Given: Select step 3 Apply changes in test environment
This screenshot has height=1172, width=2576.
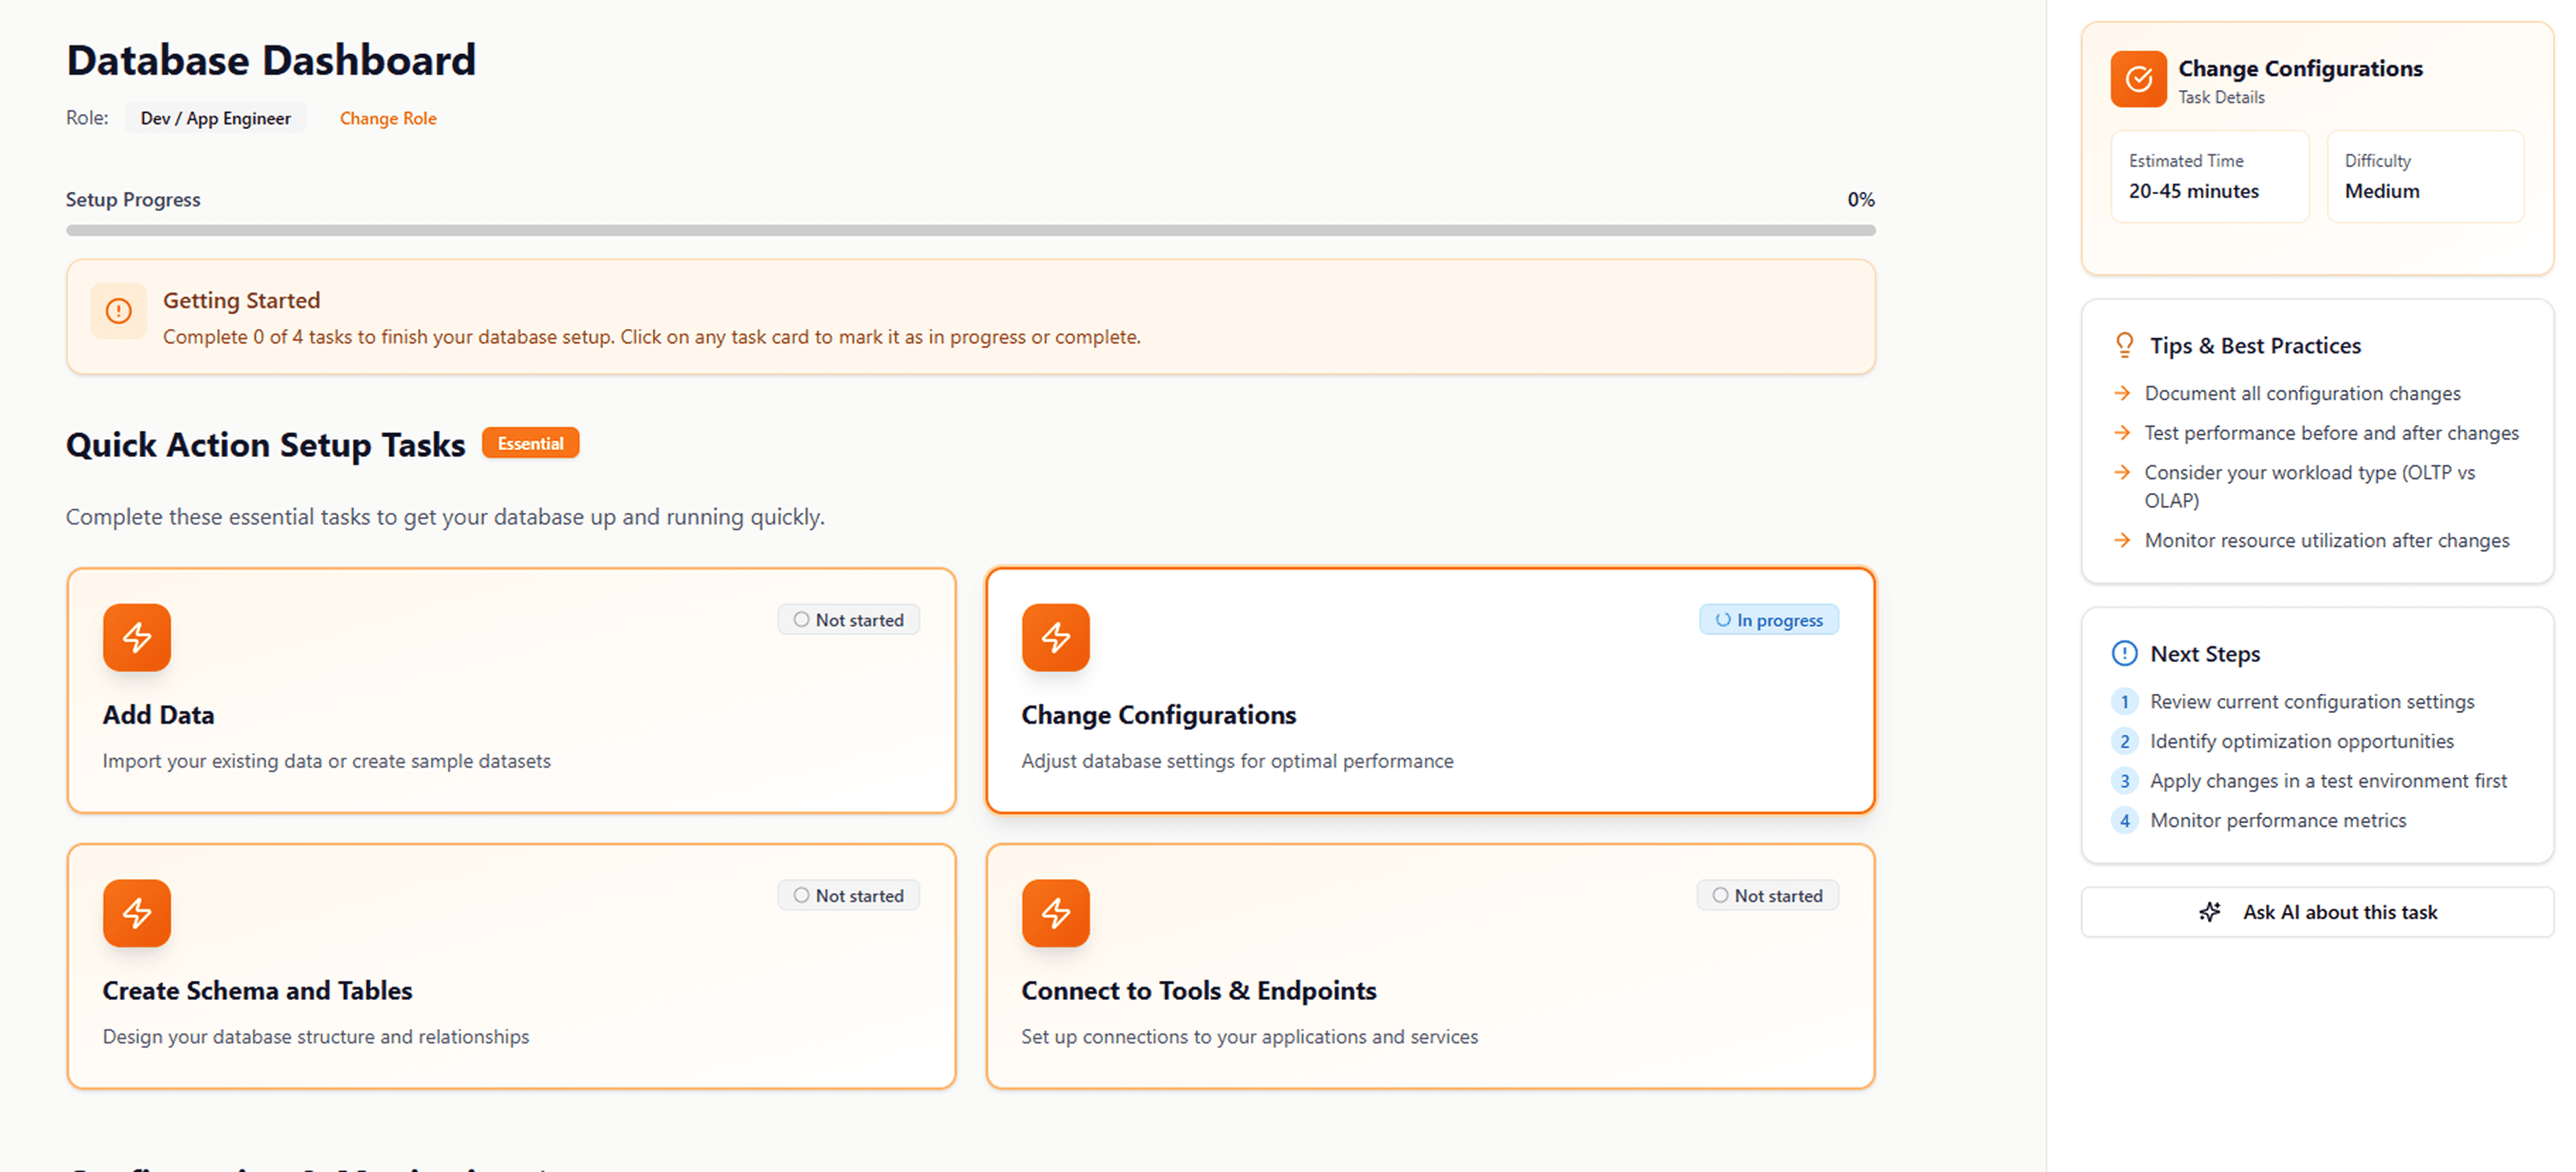Looking at the screenshot, I should [x=2327, y=780].
